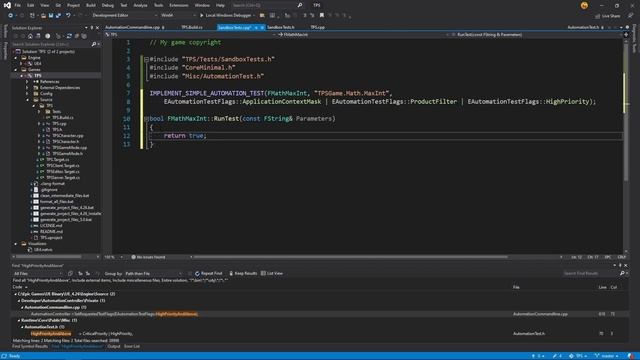Open the Output panel tab

[x=114, y=347]
